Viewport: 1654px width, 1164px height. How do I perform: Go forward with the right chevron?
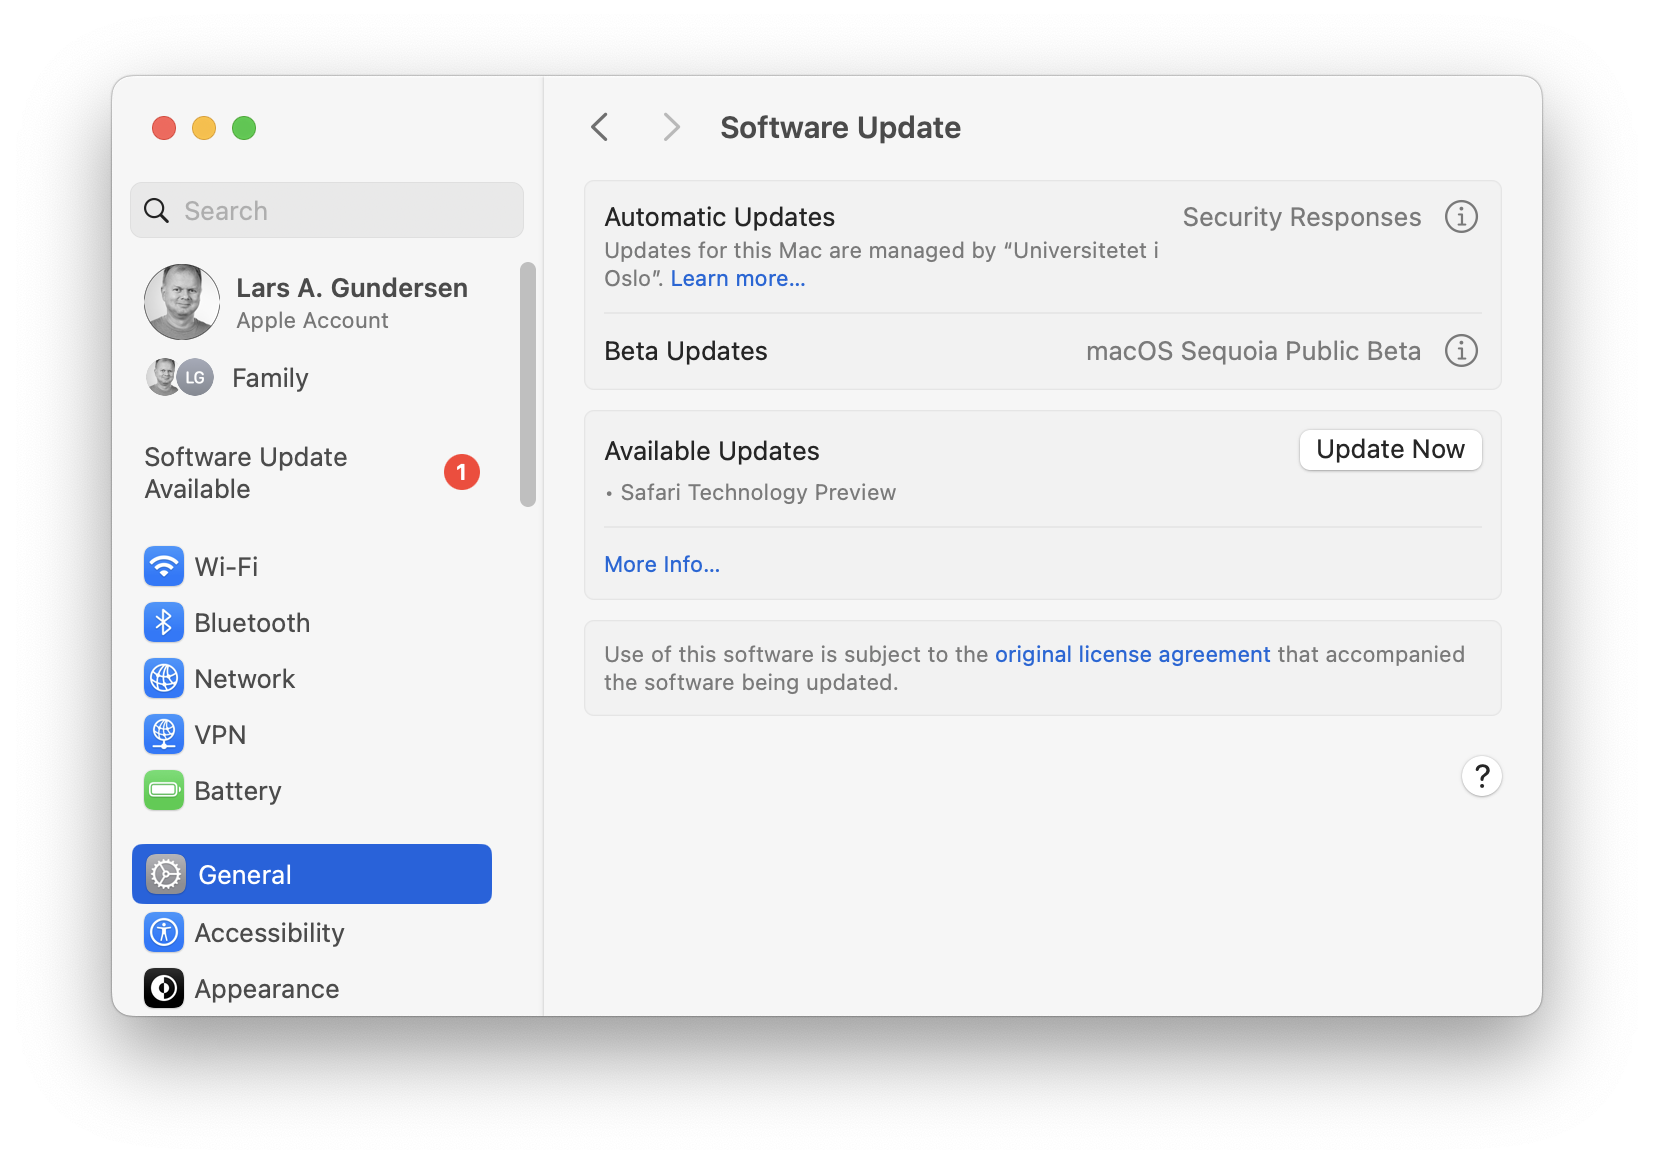coord(671,127)
